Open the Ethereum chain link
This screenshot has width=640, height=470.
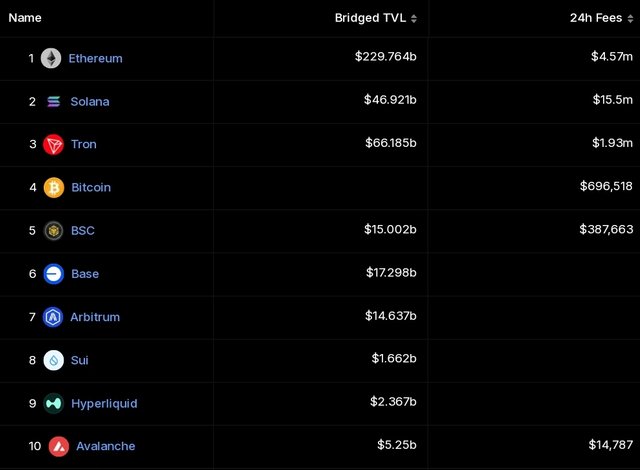point(96,58)
